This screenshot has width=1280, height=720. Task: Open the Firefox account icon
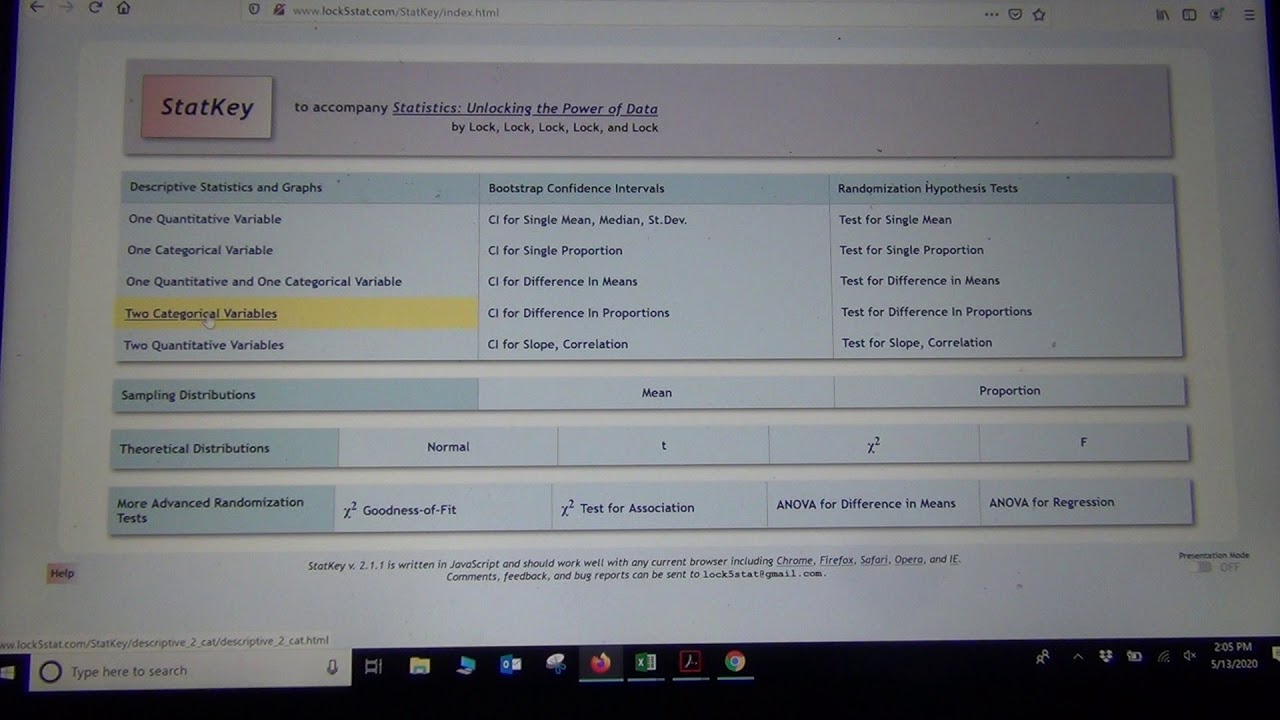pyautogui.click(x=1217, y=15)
